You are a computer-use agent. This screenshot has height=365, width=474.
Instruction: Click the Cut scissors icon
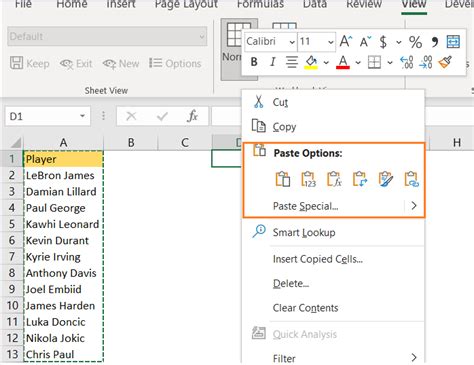[258, 102]
